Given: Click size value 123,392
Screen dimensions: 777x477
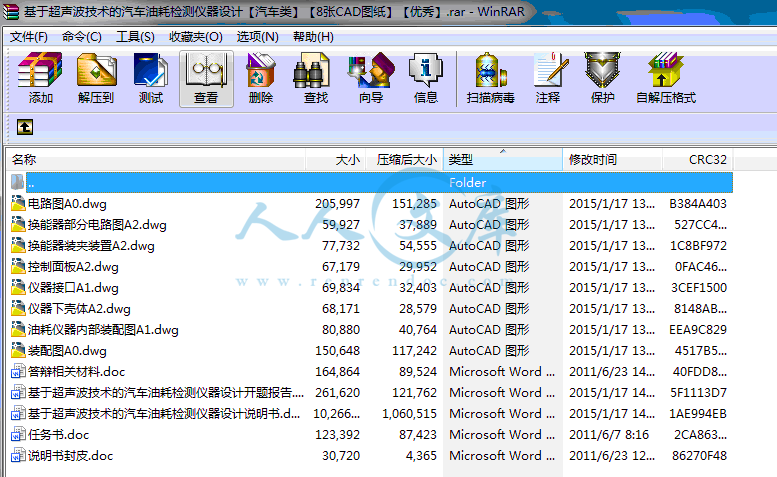Looking at the screenshot, I should click(337, 434).
